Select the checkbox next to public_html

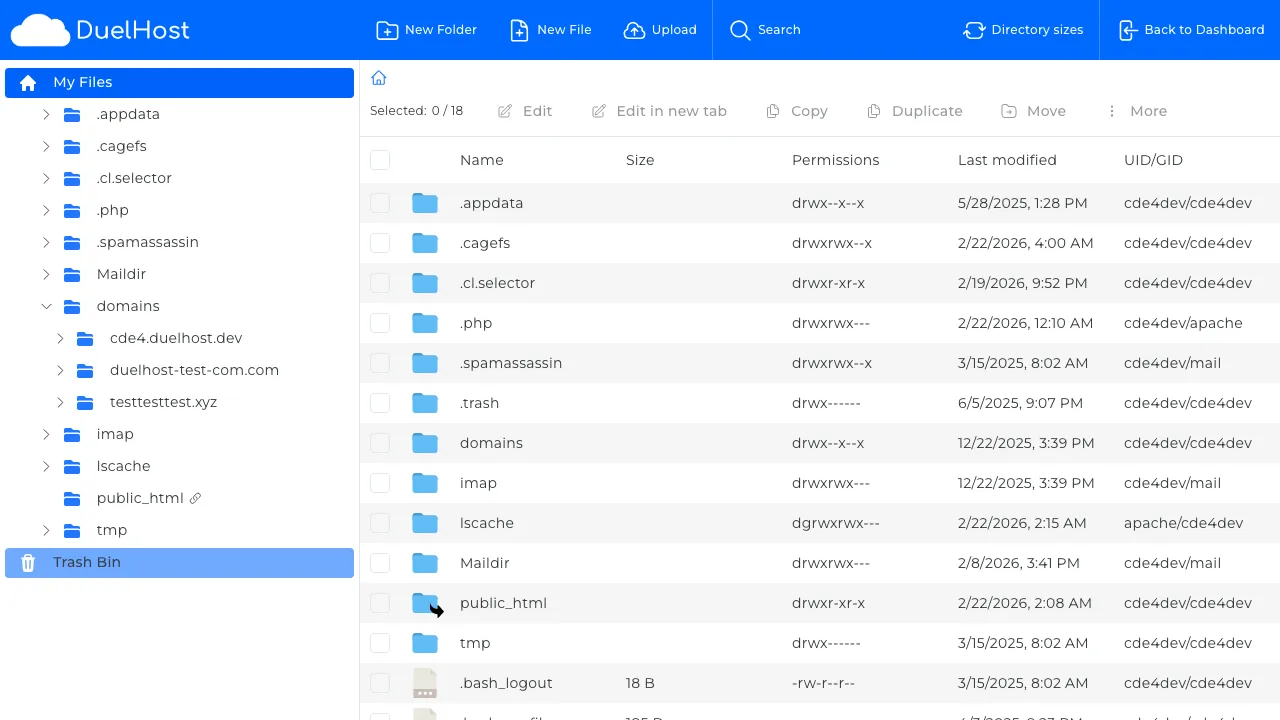[380, 603]
